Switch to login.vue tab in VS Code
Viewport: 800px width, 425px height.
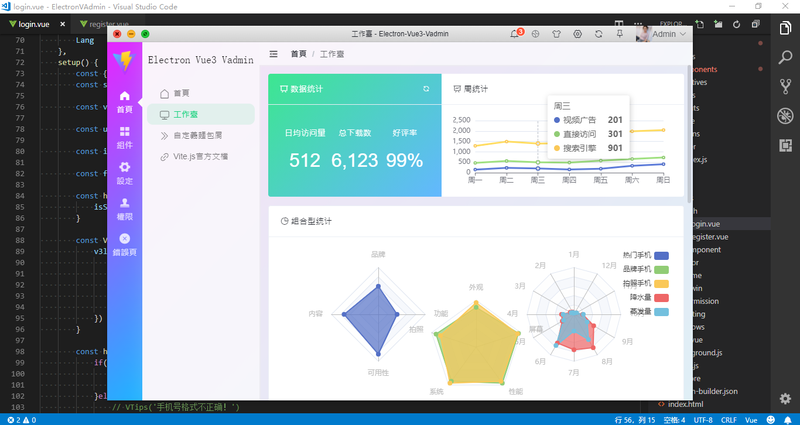[34, 24]
